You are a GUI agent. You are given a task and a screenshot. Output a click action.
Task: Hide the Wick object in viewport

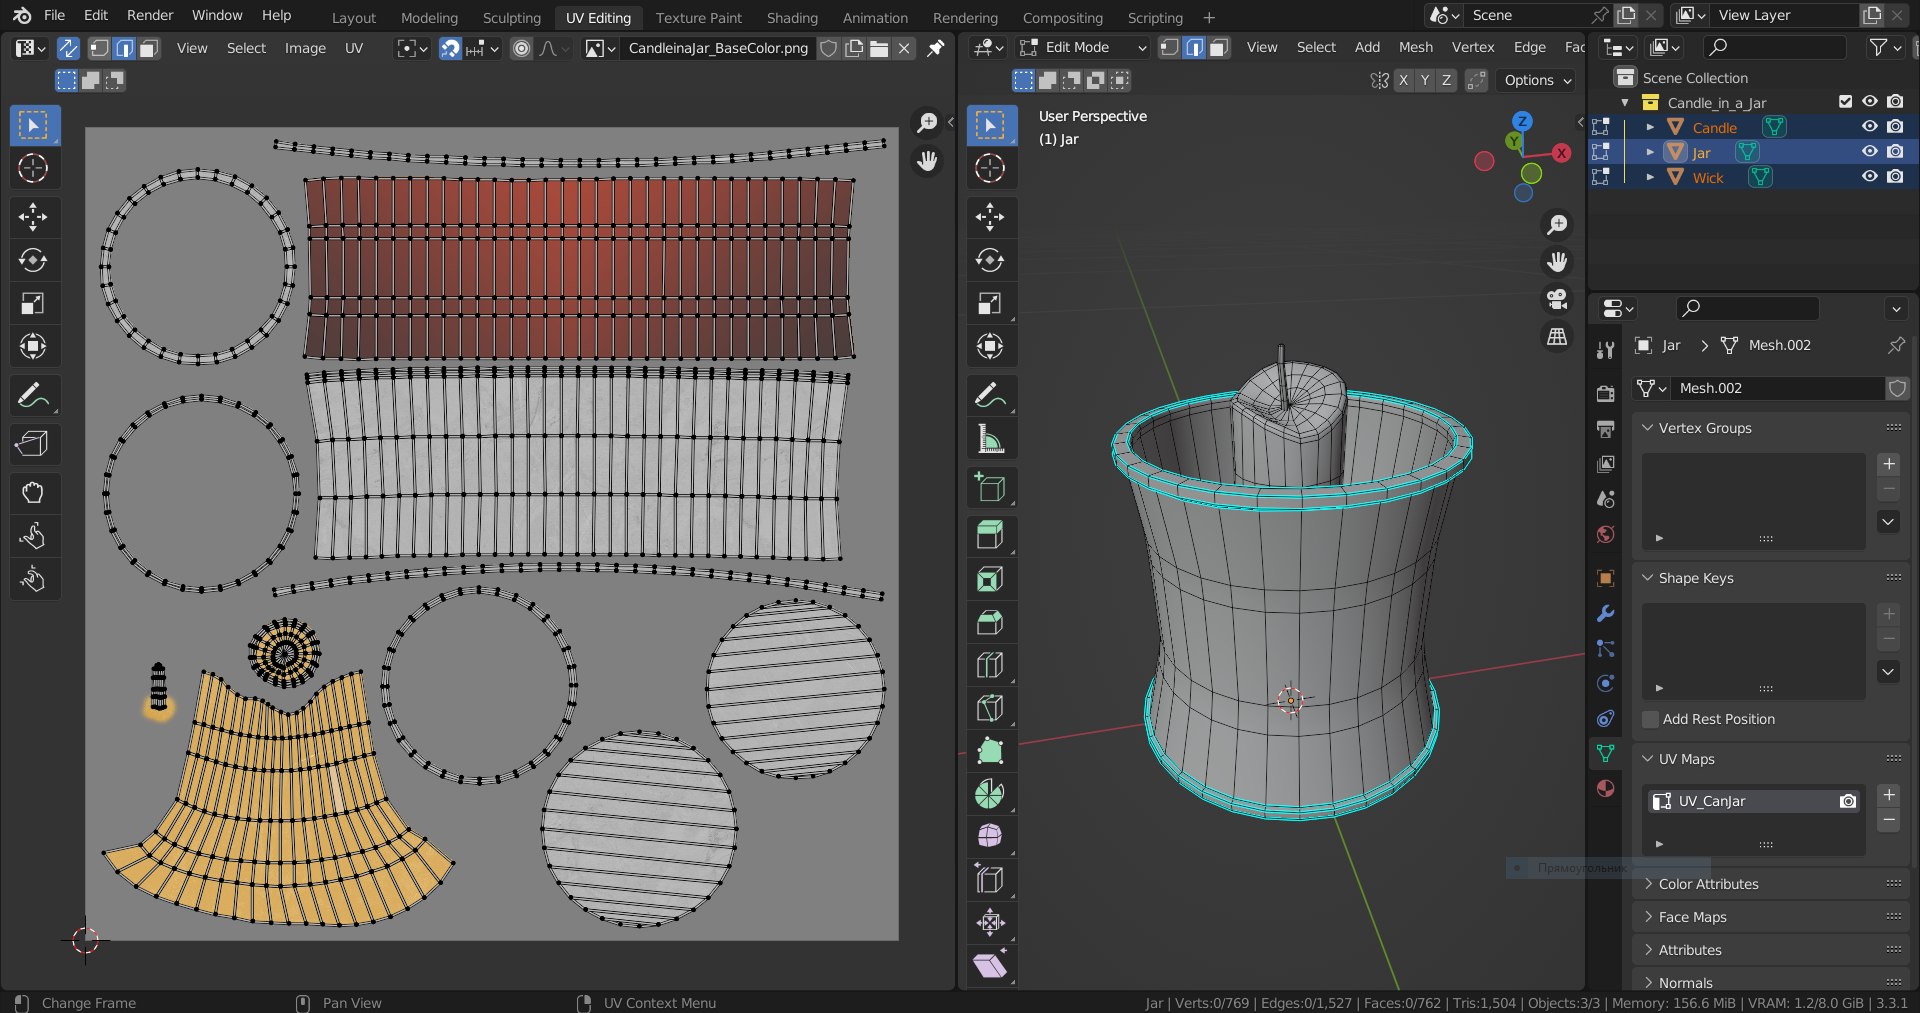click(x=1869, y=177)
